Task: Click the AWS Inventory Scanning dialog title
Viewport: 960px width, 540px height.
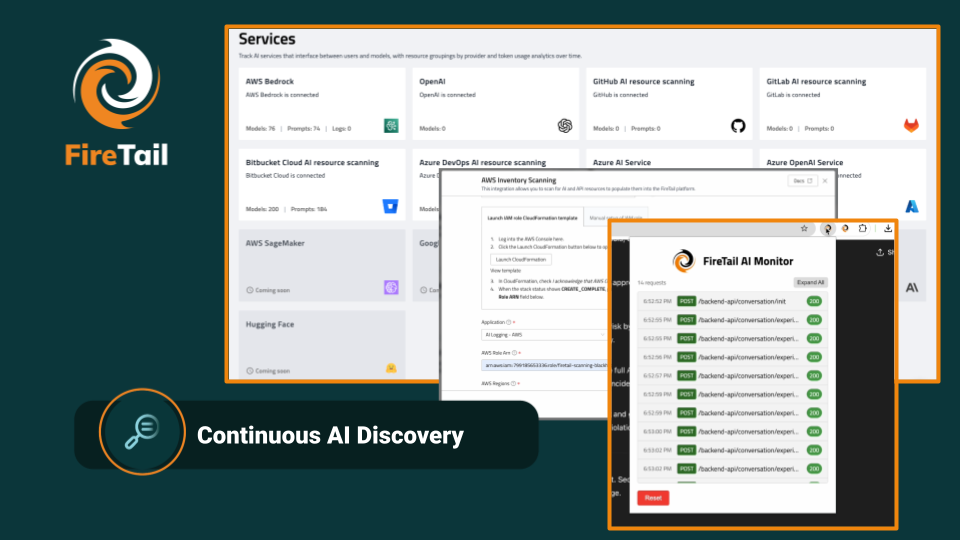Action: tap(519, 180)
